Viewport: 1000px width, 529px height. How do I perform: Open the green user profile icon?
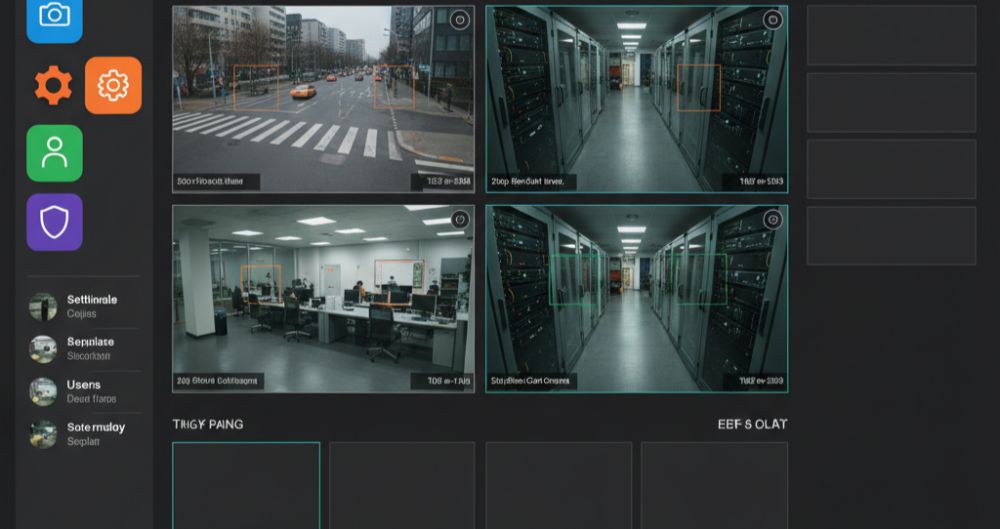(54, 153)
